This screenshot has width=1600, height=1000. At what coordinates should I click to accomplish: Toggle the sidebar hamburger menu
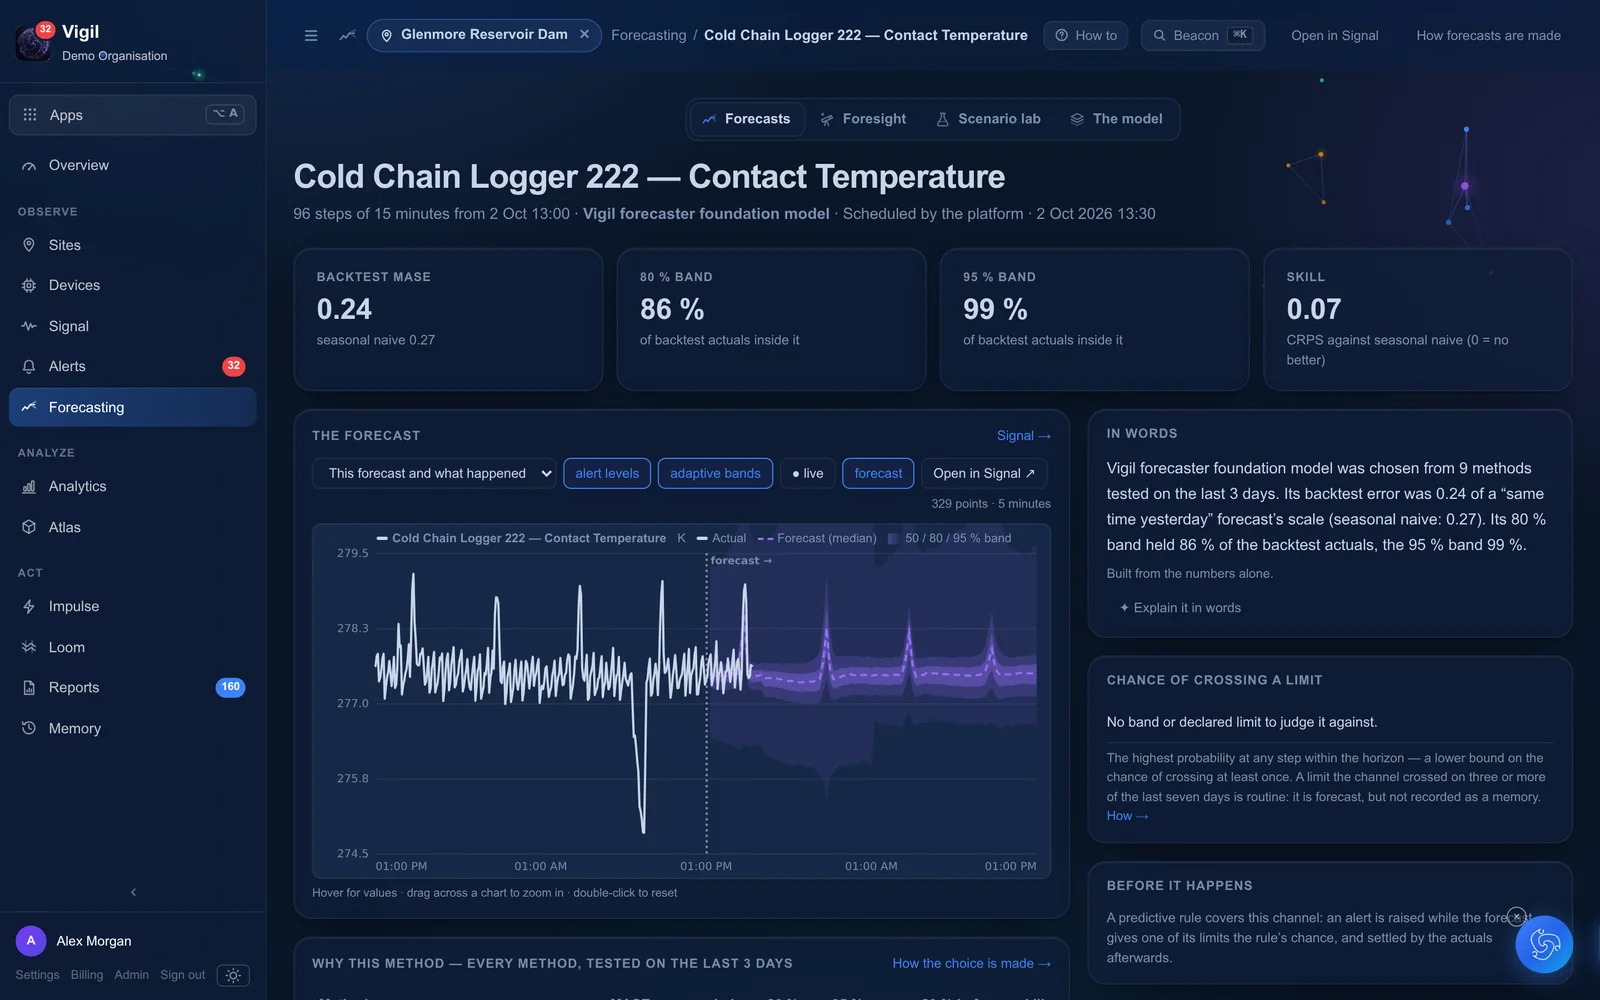pyautogui.click(x=311, y=35)
